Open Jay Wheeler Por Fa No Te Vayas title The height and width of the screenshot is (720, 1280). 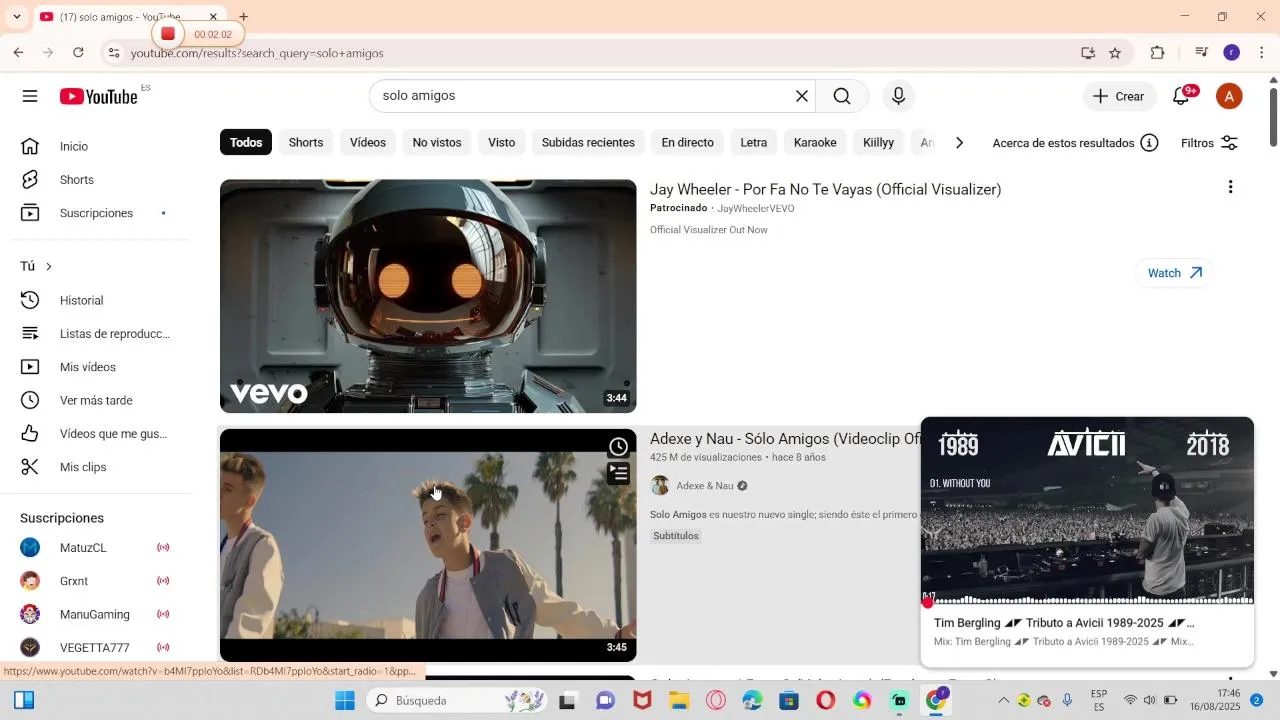(825, 189)
